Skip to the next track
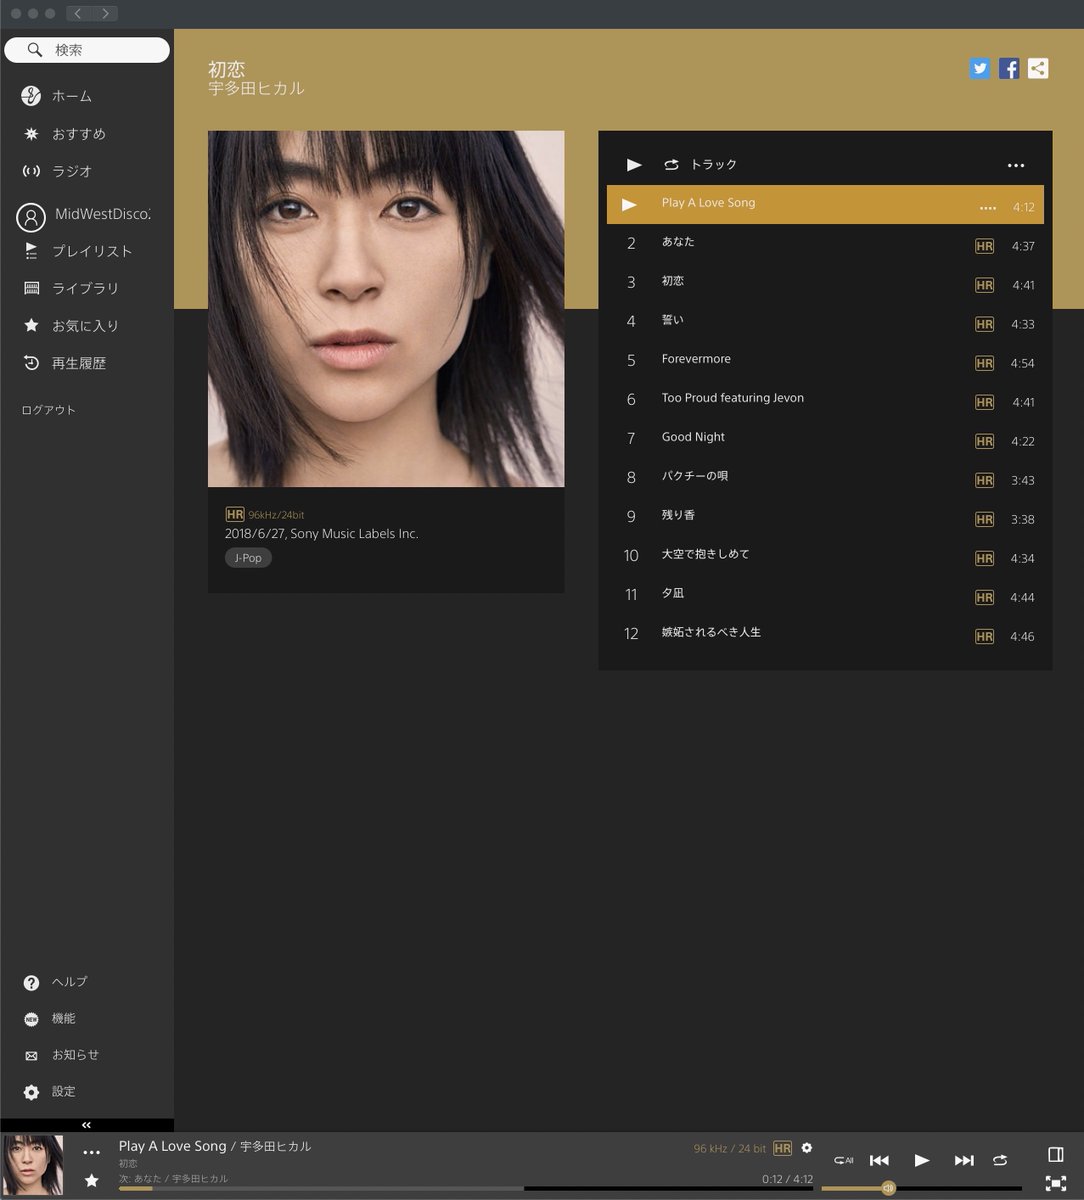1084x1200 pixels. (964, 1160)
